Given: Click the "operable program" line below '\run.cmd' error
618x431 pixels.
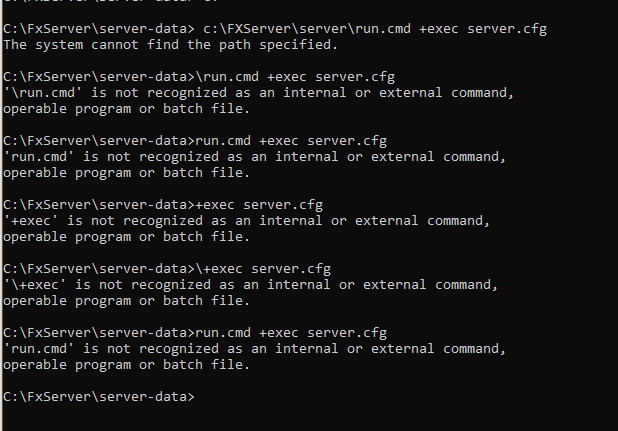Looking at the screenshot, I should 125,109.
